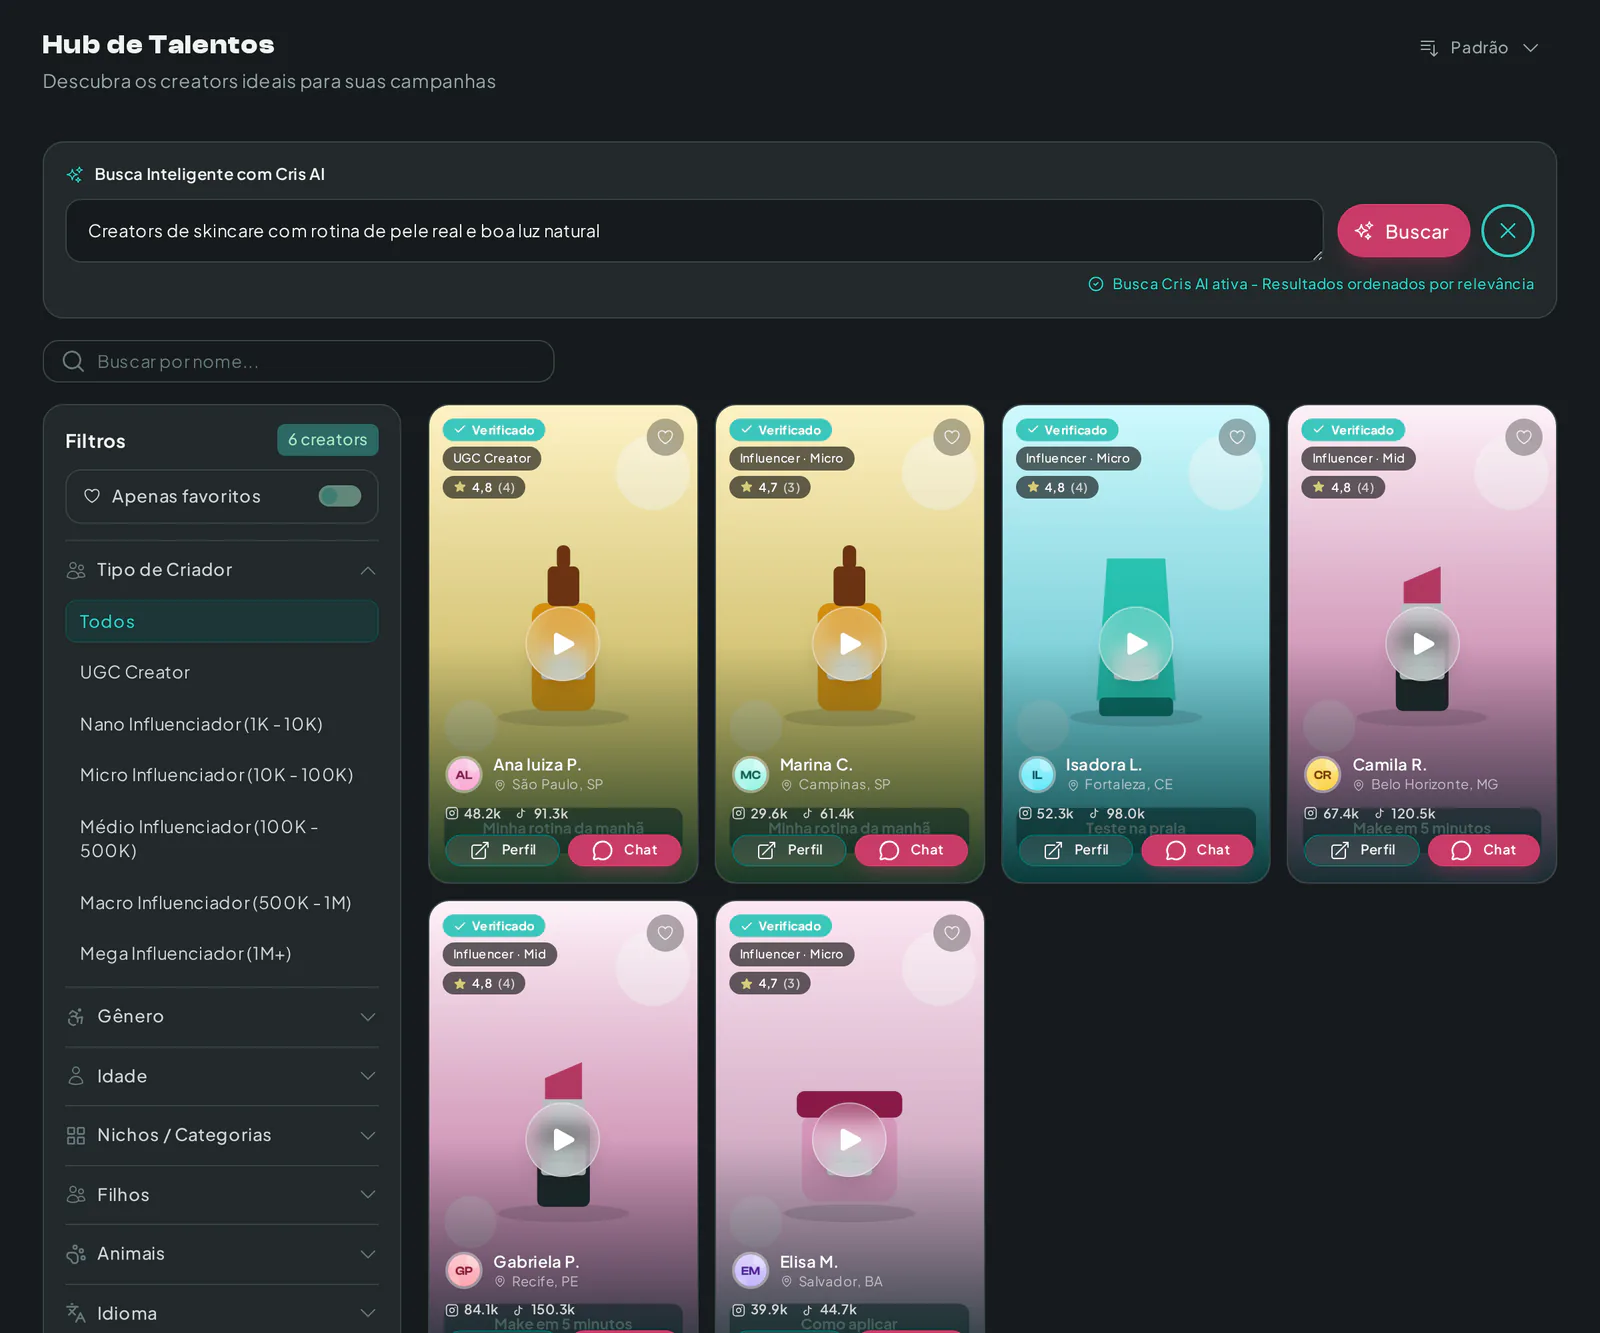Play Camila R.'s video preview
1600x1333 pixels.
pyautogui.click(x=1422, y=644)
